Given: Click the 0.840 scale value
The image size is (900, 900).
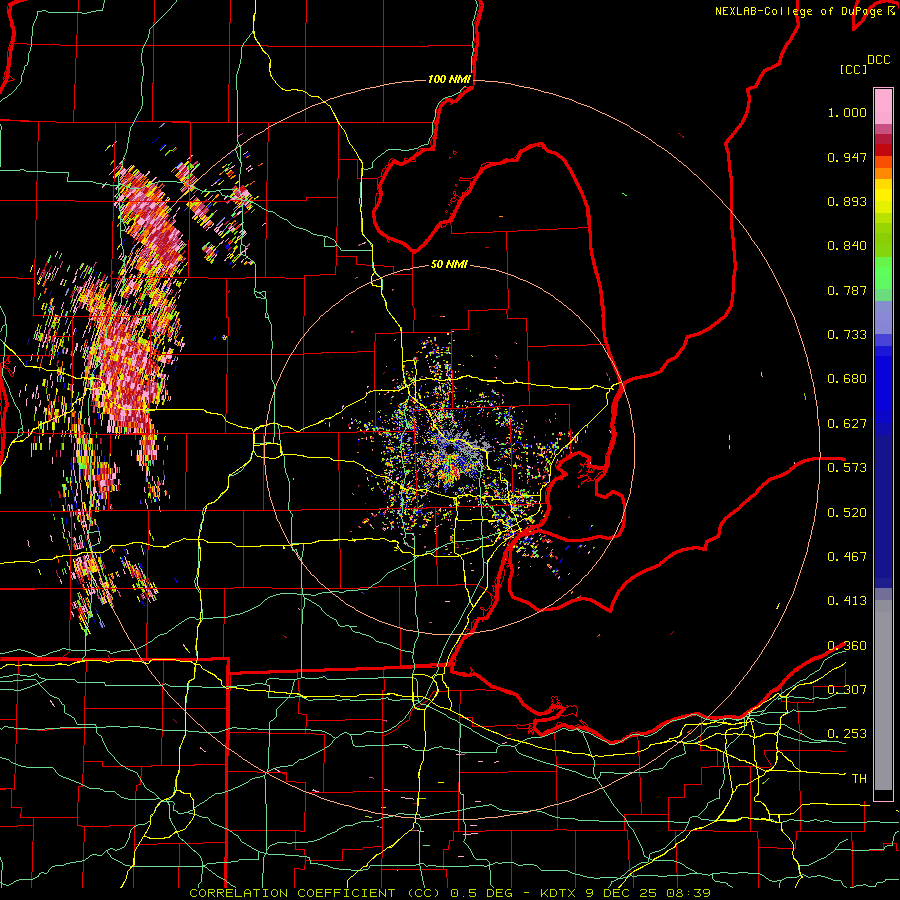Looking at the screenshot, I should click(x=847, y=246).
